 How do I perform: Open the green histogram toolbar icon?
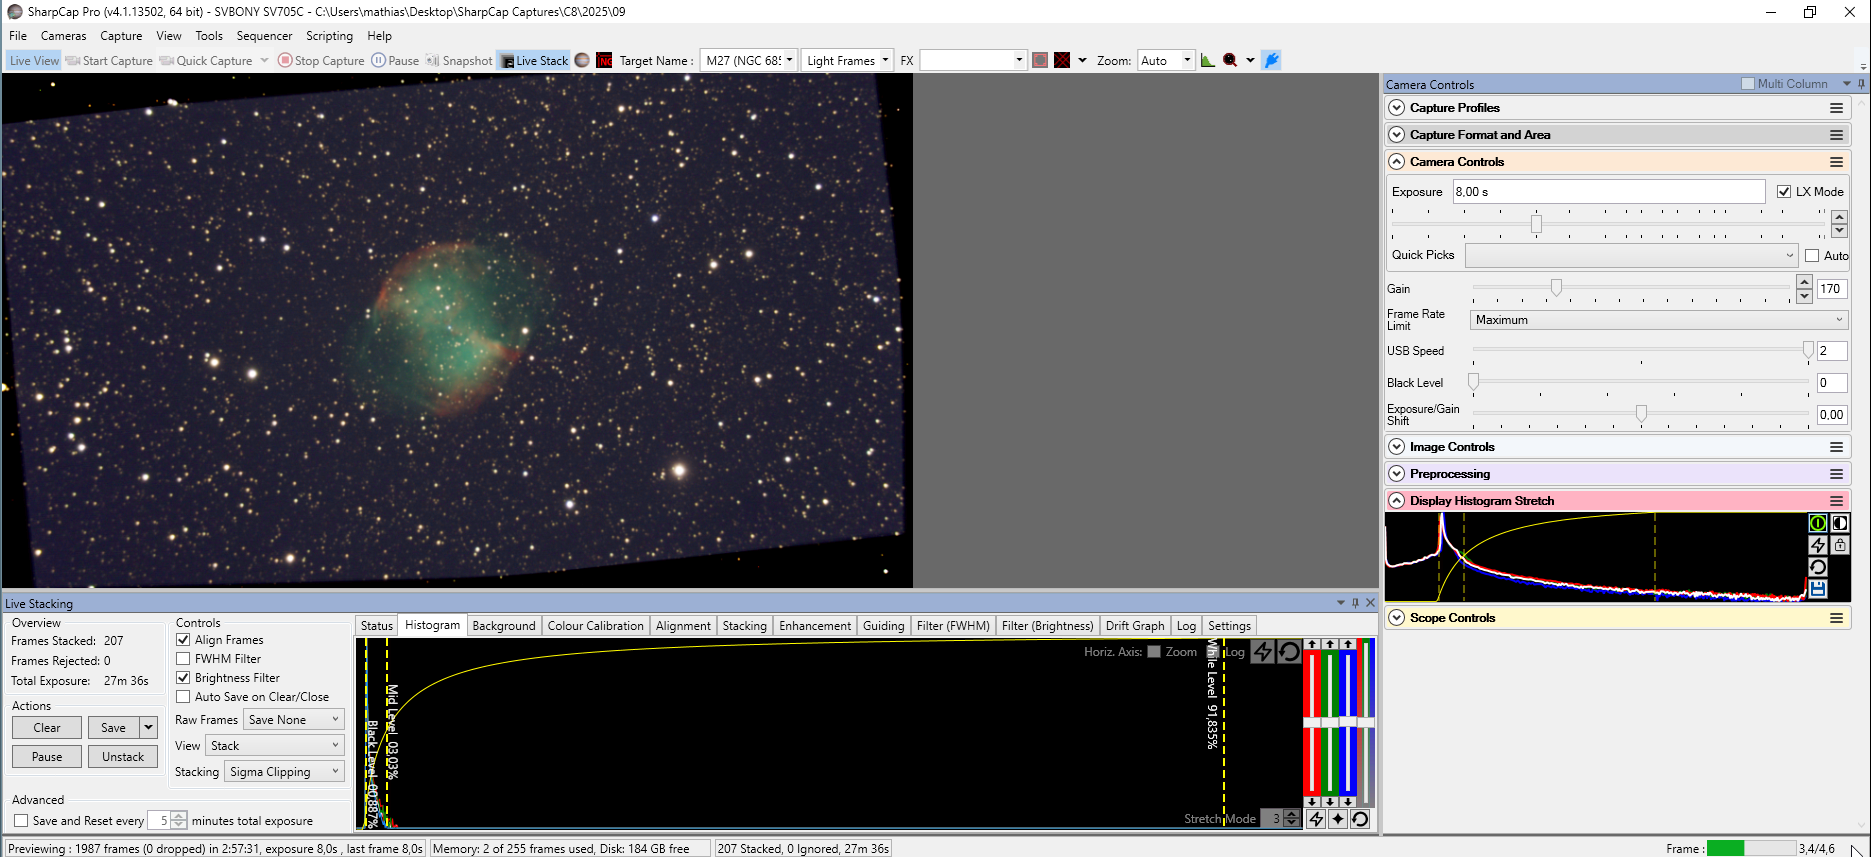pos(1208,60)
